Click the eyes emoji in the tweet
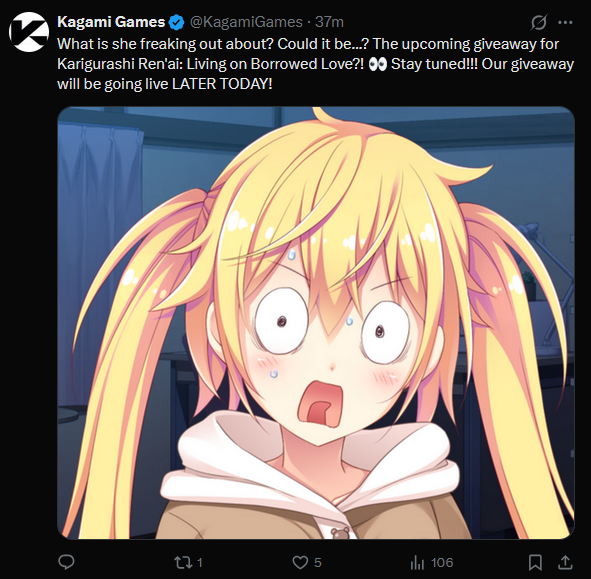Image resolution: width=591 pixels, height=579 pixels. point(378,64)
